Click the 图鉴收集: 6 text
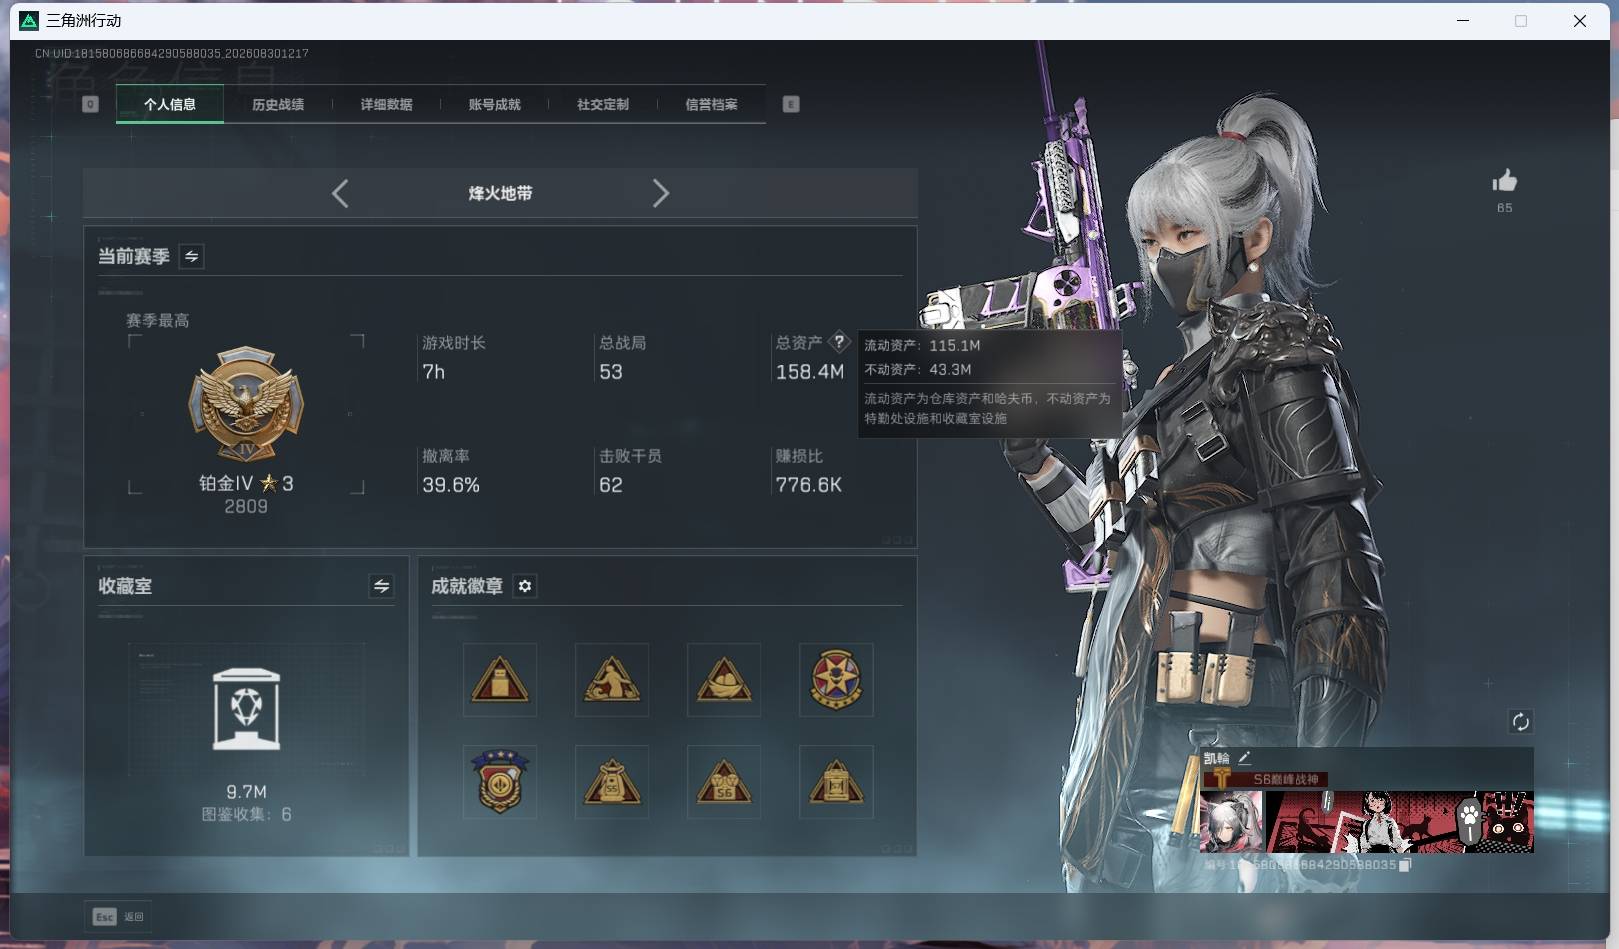Screen dimensions: 1619x949 [x=246, y=814]
